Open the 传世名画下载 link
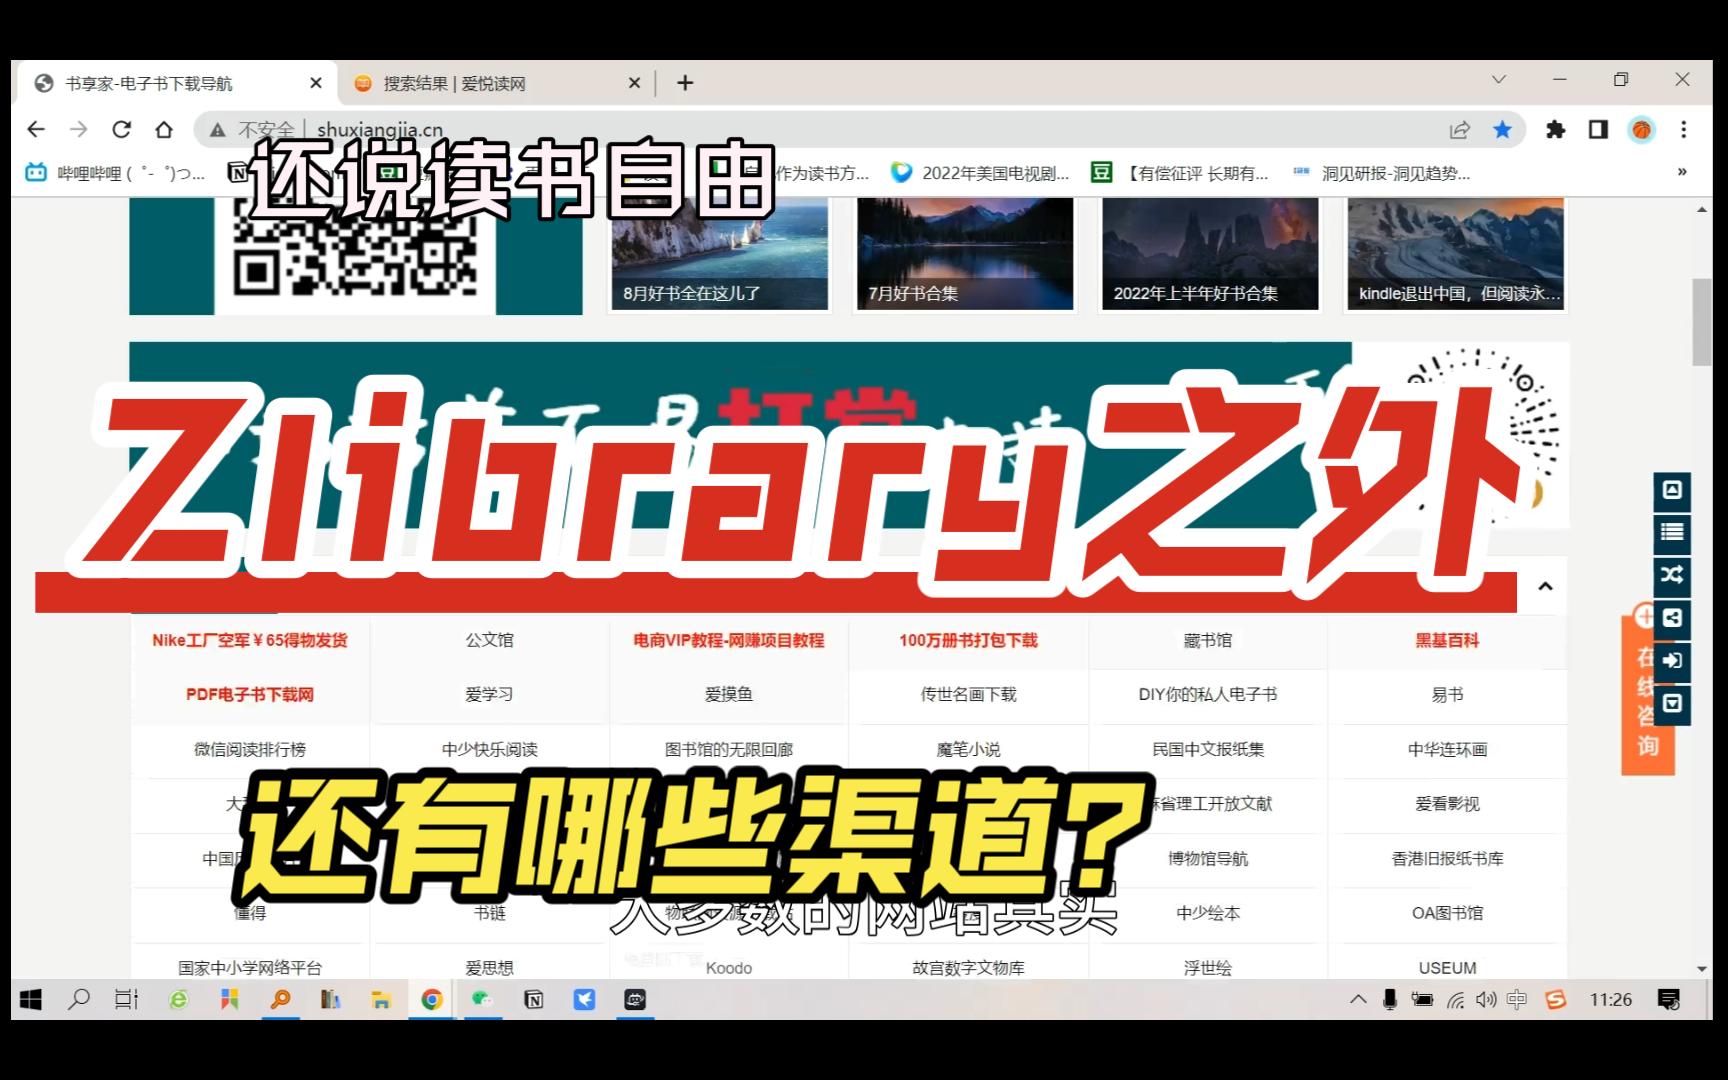The image size is (1728, 1080). coord(968,694)
